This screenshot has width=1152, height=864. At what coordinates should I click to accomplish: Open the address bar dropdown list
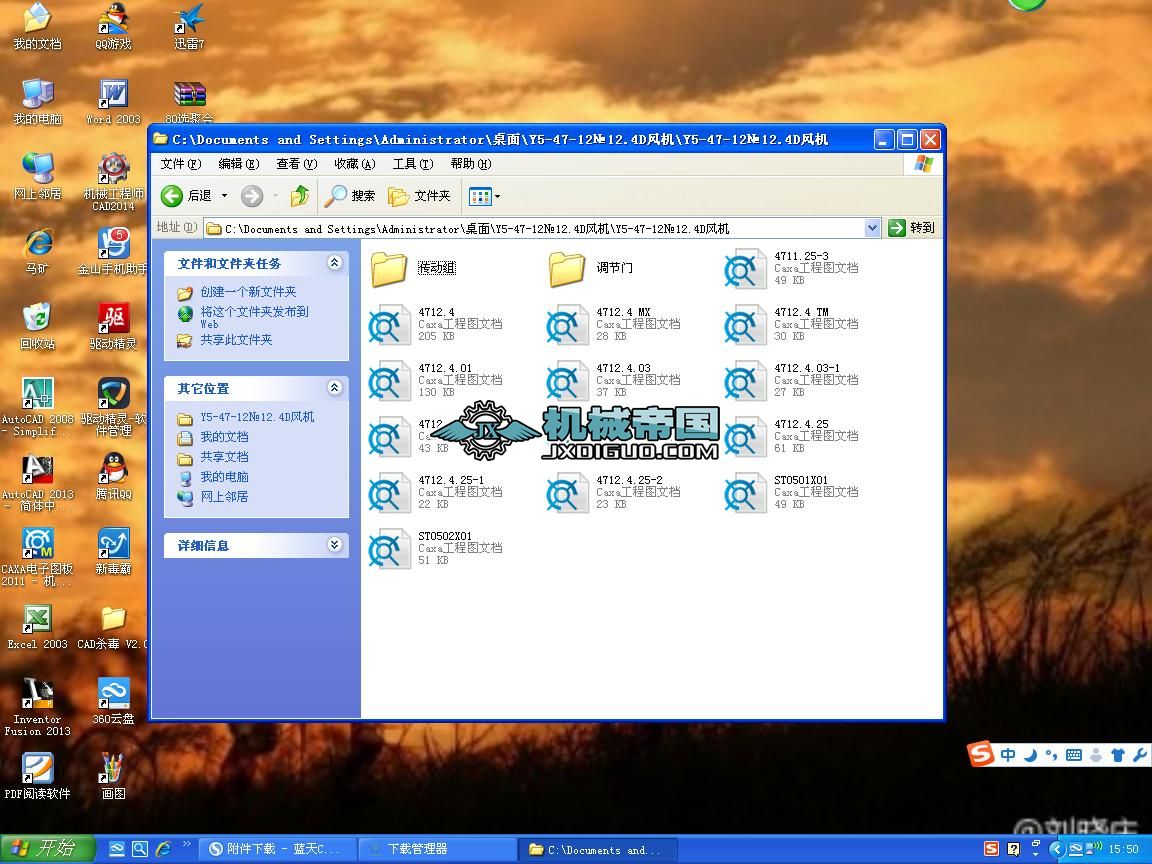(870, 228)
